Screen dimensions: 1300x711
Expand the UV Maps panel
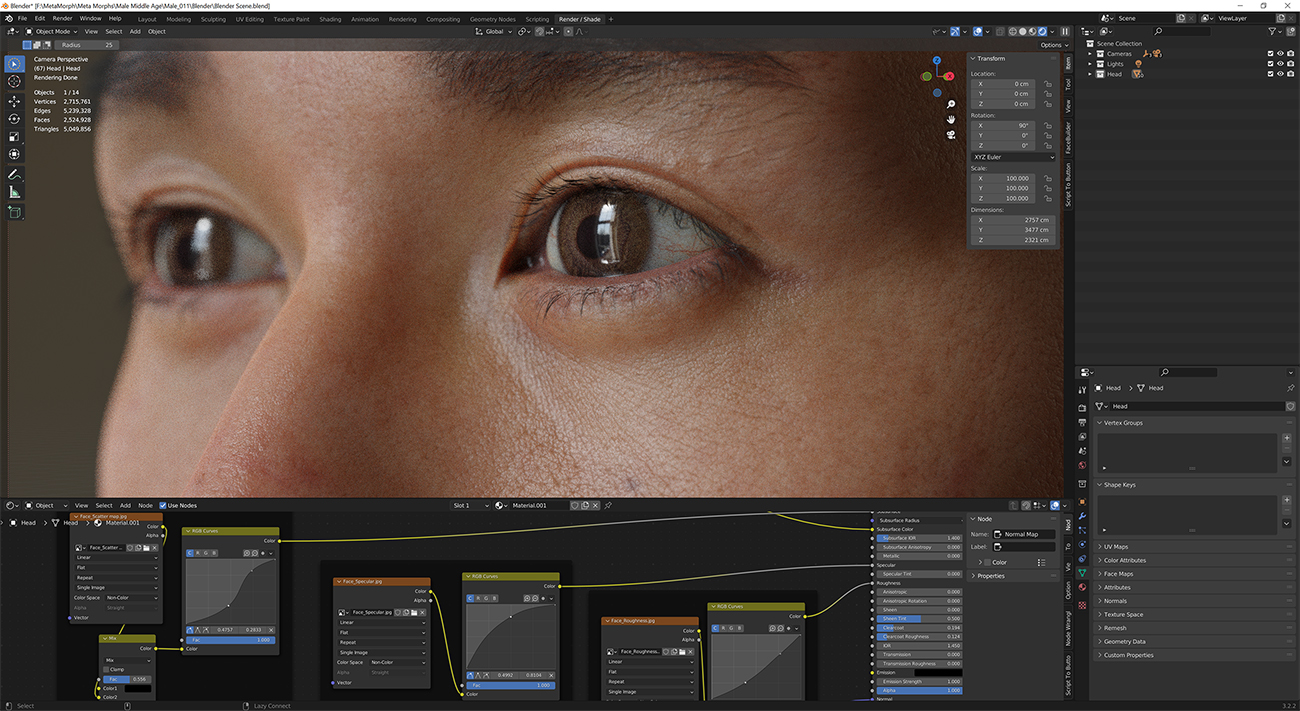pyautogui.click(x=1115, y=547)
